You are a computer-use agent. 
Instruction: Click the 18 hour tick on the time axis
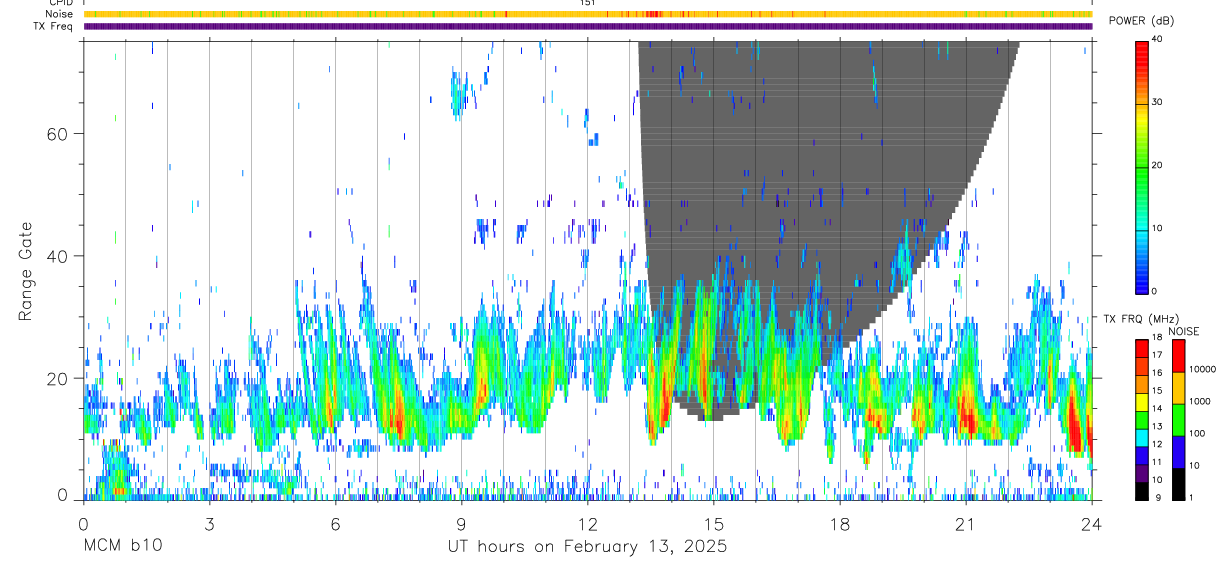pos(839,524)
